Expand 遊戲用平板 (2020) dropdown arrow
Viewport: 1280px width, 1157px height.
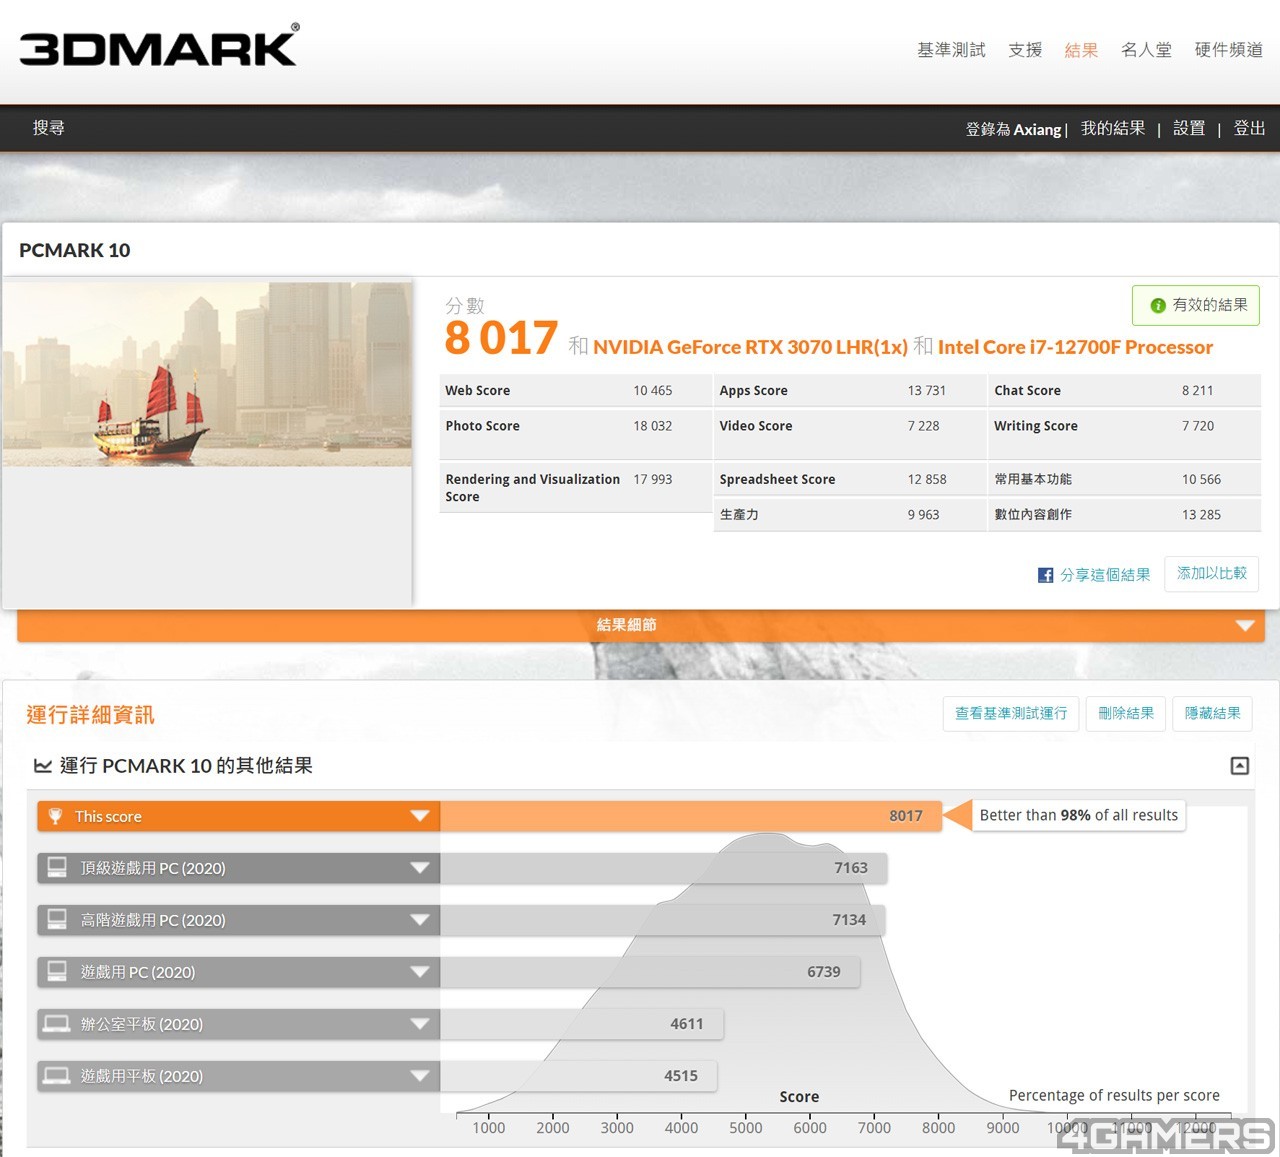click(420, 1076)
